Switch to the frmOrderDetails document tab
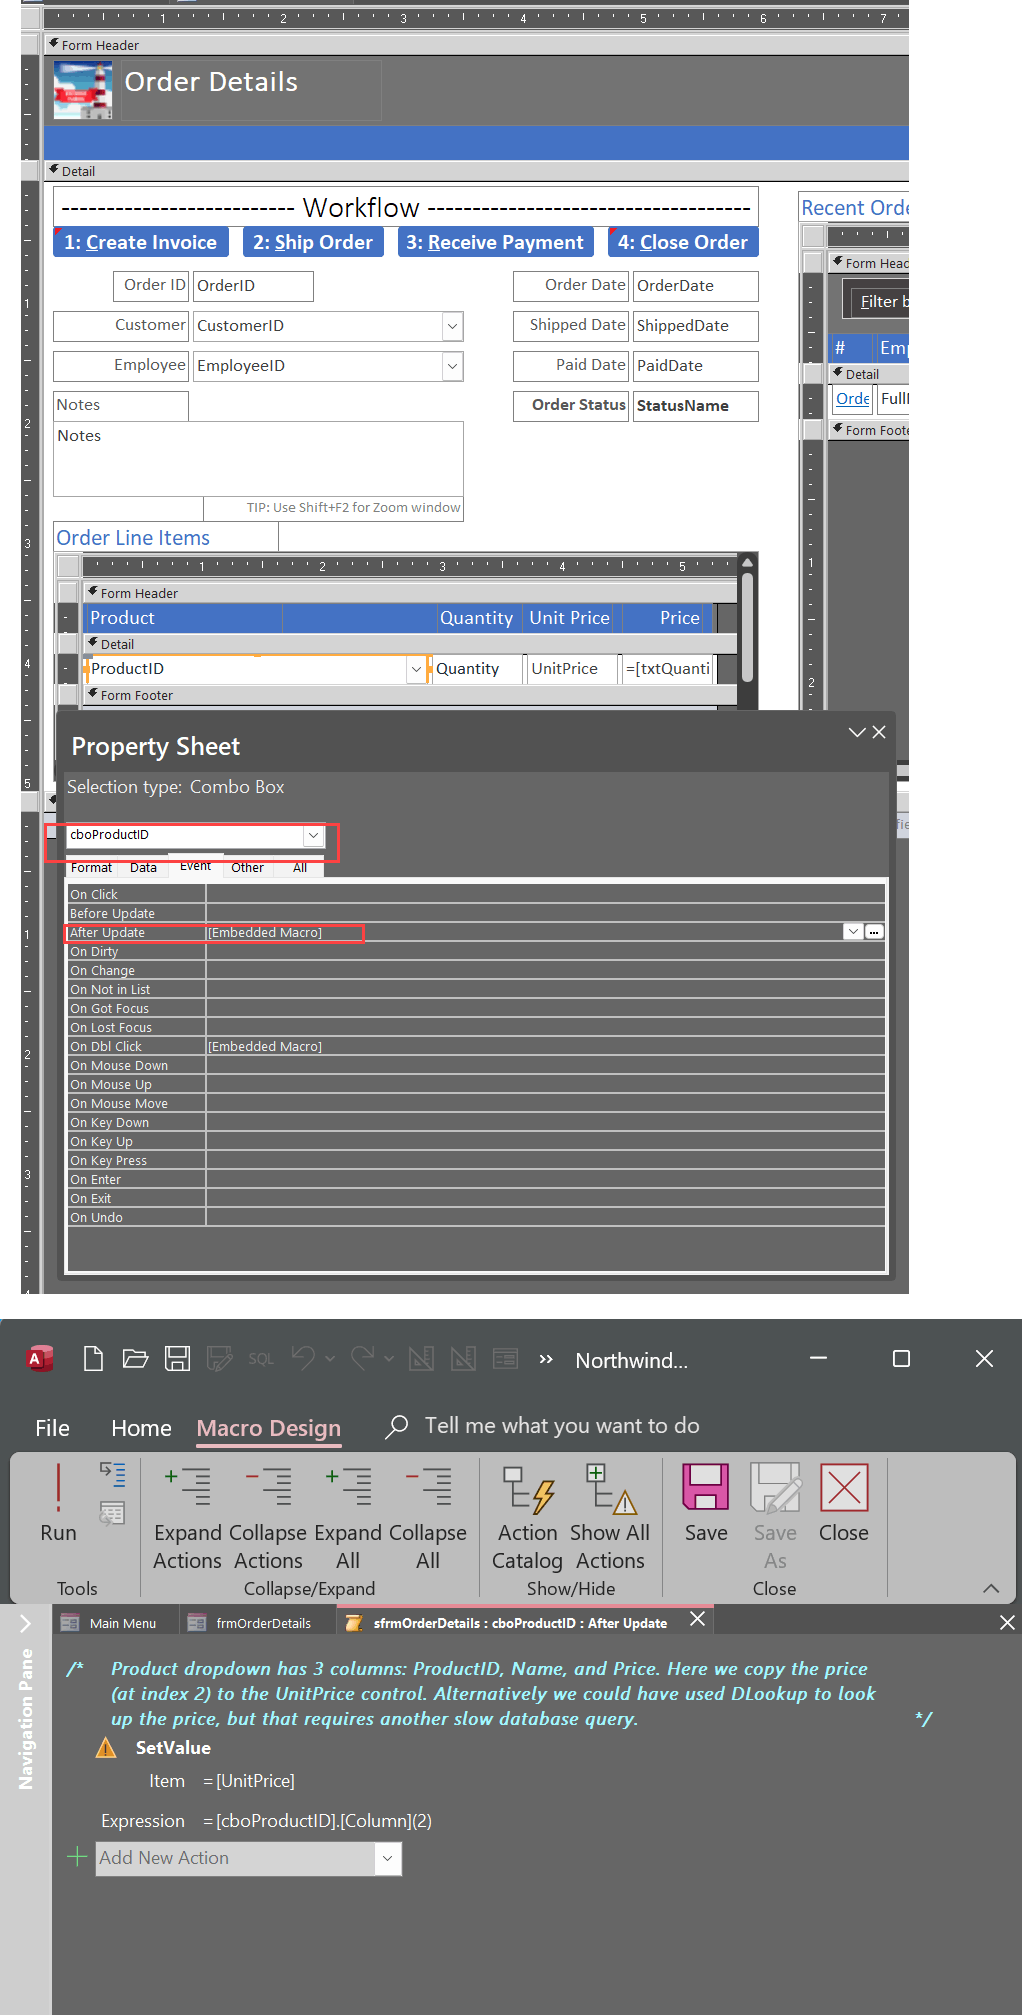Image resolution: width=1022 pixels, height=2015 pixels. tap(255, 1623)
